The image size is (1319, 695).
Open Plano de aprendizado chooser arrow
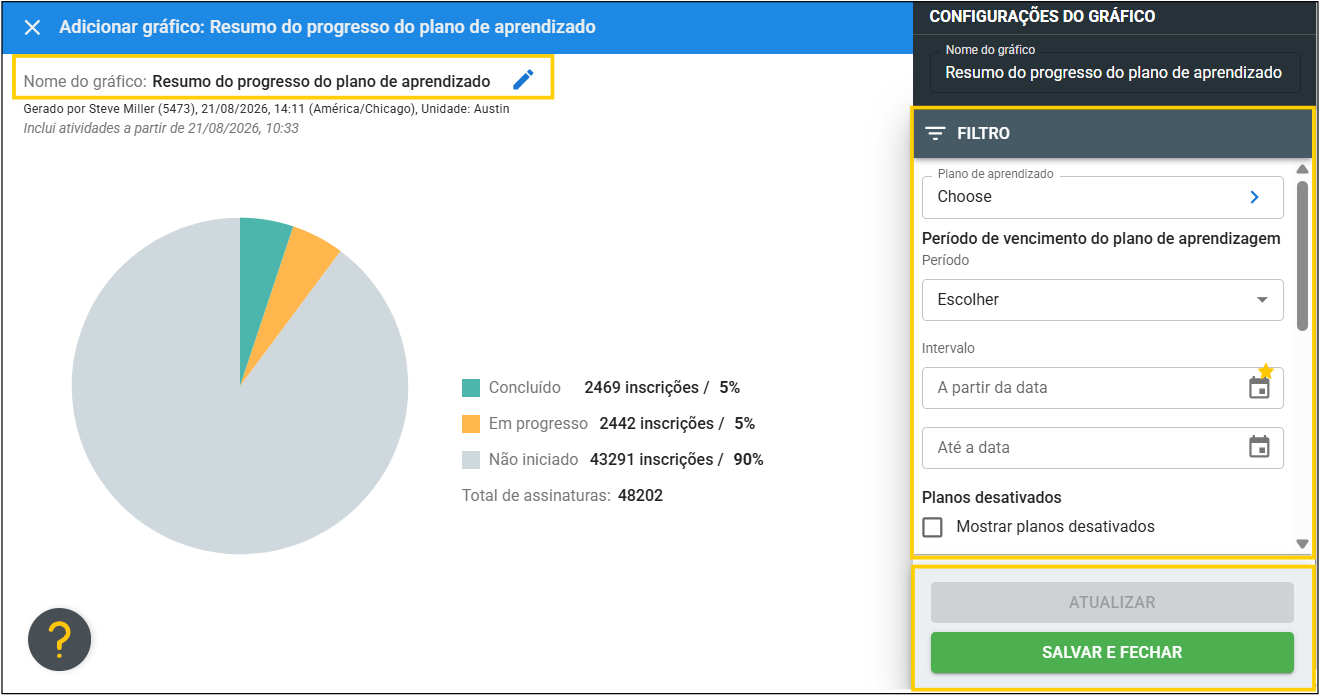point(1255,197)
